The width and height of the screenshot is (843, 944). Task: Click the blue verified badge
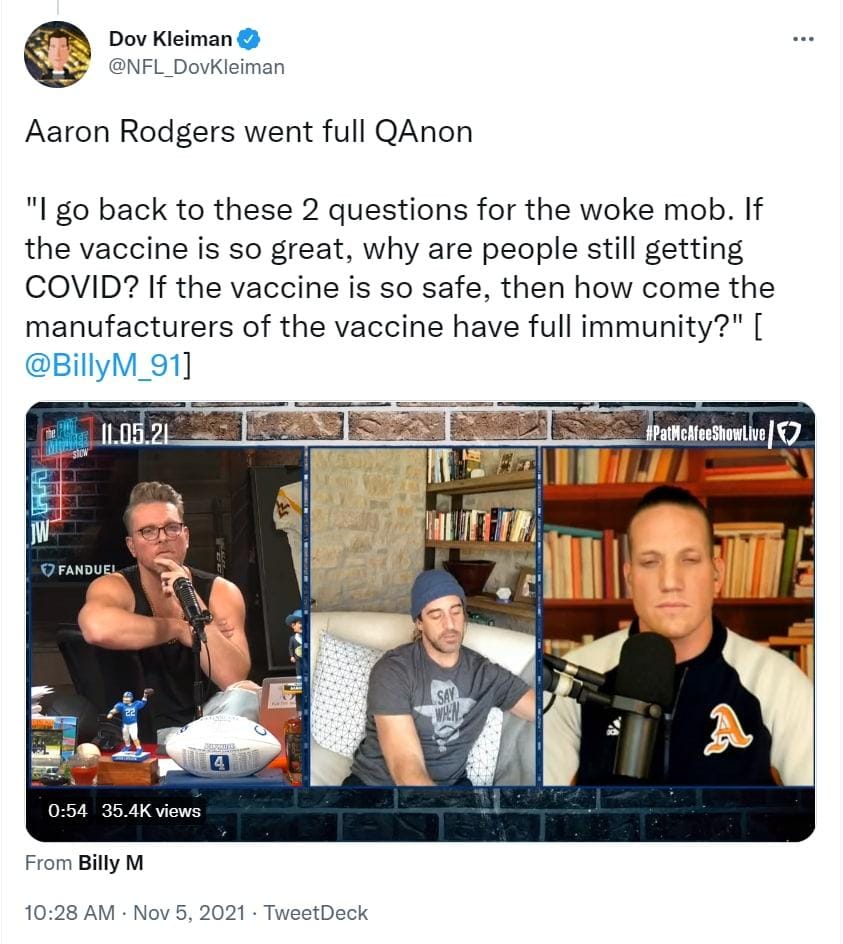pos(249,39)
